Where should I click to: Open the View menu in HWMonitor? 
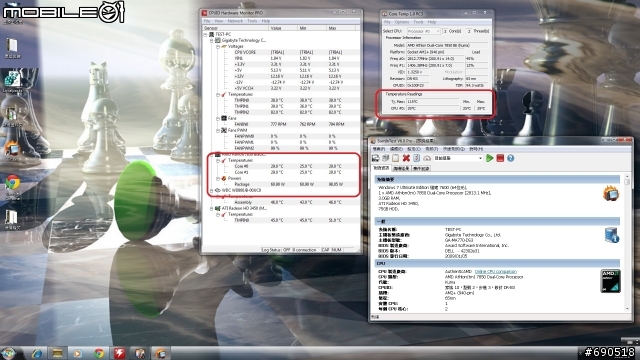pyautogui.click(x=219, y=21)
